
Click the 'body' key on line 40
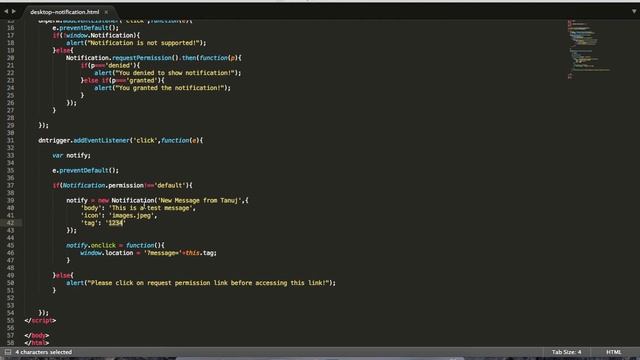tap(91, 208)
